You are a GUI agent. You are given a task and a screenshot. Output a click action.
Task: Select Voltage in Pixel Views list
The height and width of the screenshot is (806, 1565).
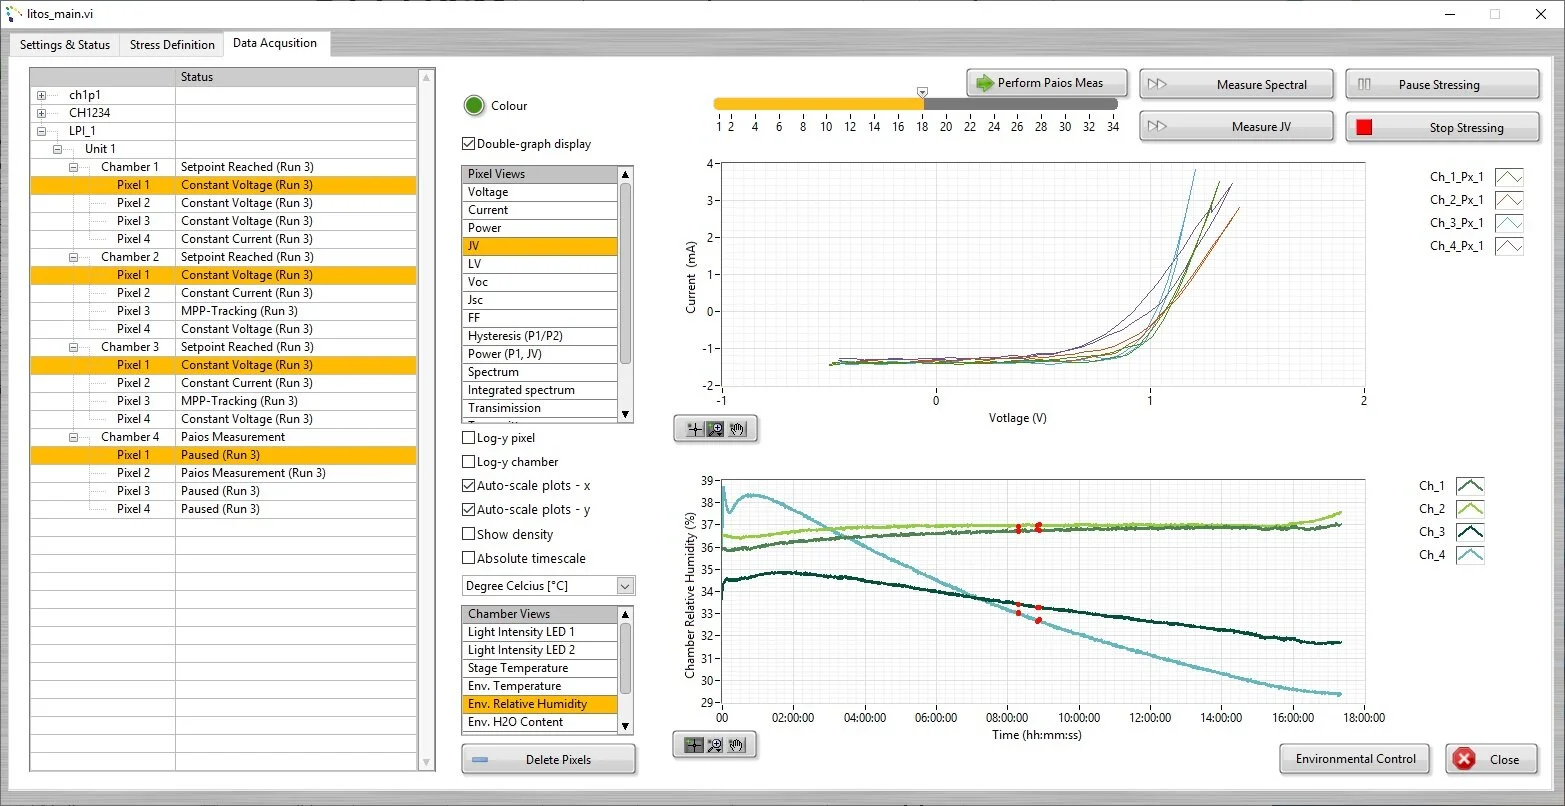click(540, 192)
